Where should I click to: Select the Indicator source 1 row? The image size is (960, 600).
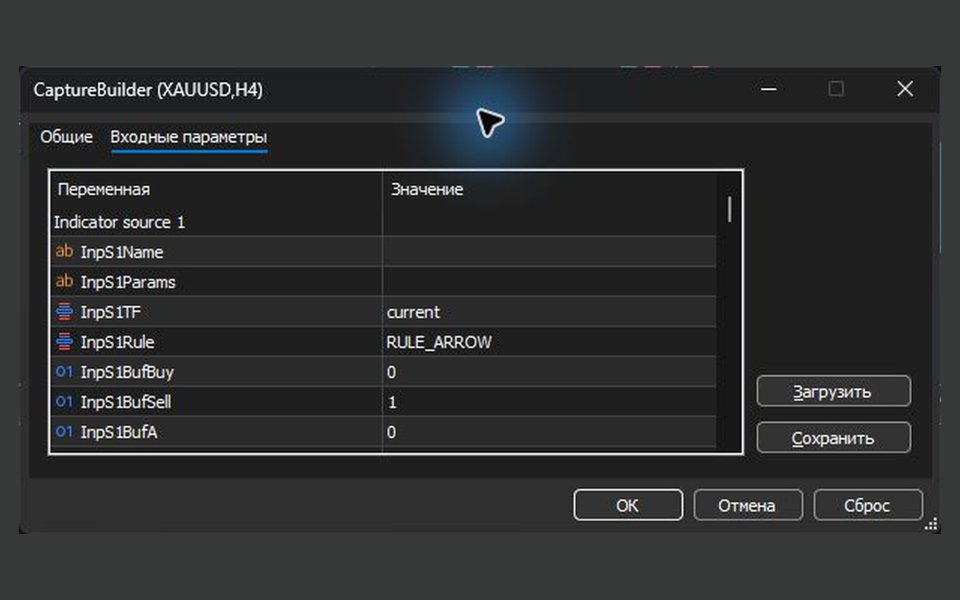pyautogui.click(x=383, y=222)
